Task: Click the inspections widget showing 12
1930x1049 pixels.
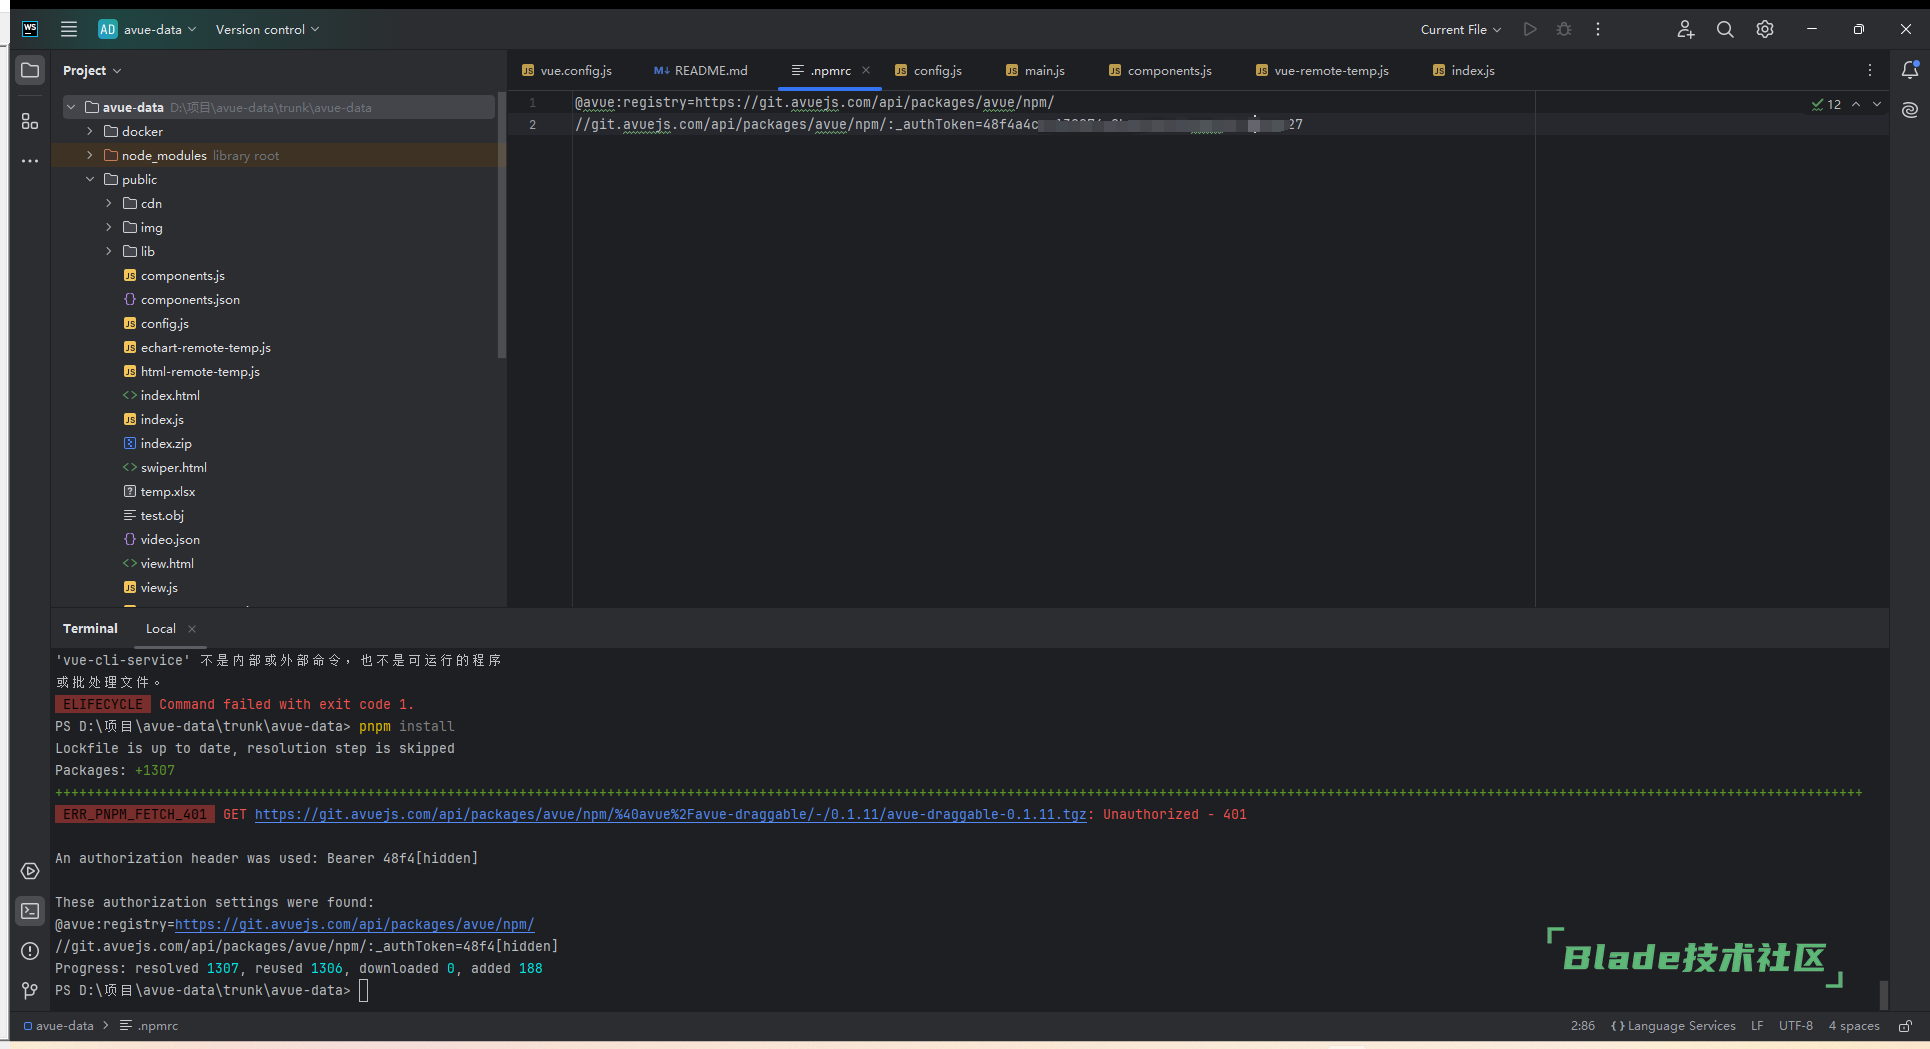Action: point(1826,104)
